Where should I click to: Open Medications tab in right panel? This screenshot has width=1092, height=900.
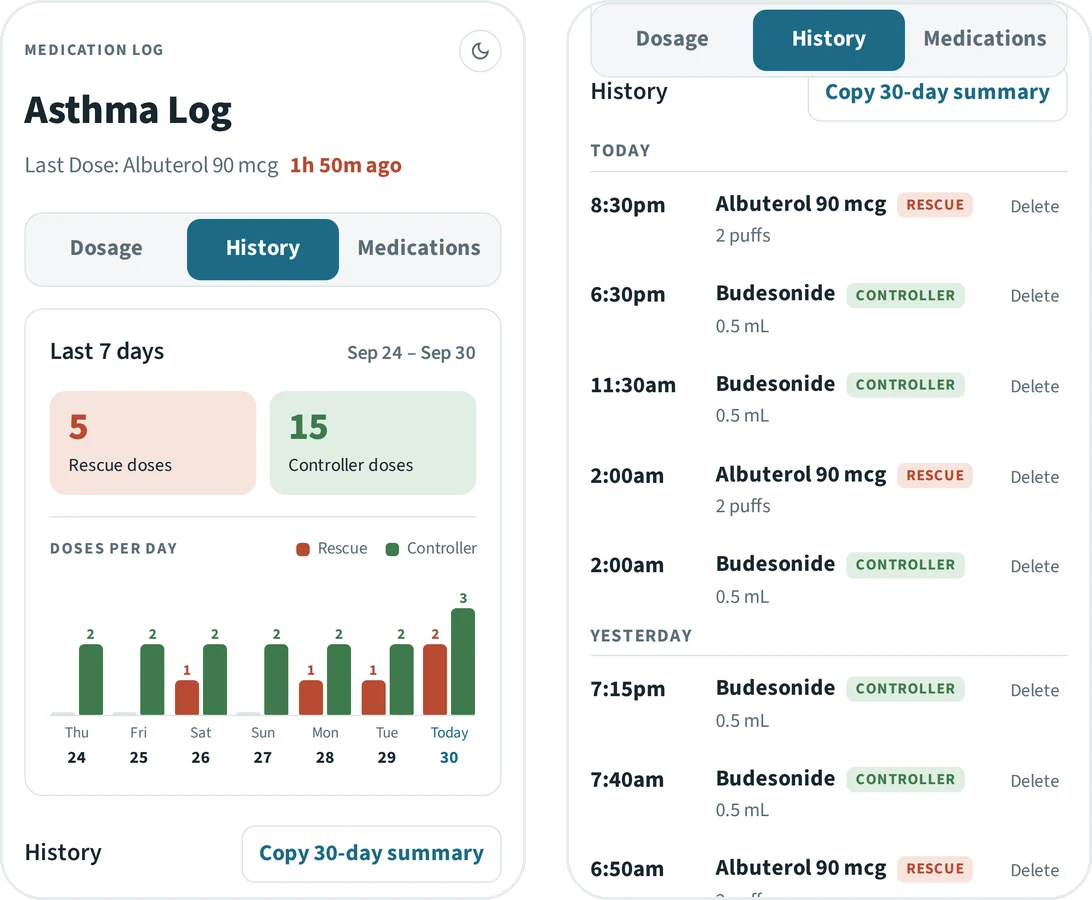click(985, 39)
